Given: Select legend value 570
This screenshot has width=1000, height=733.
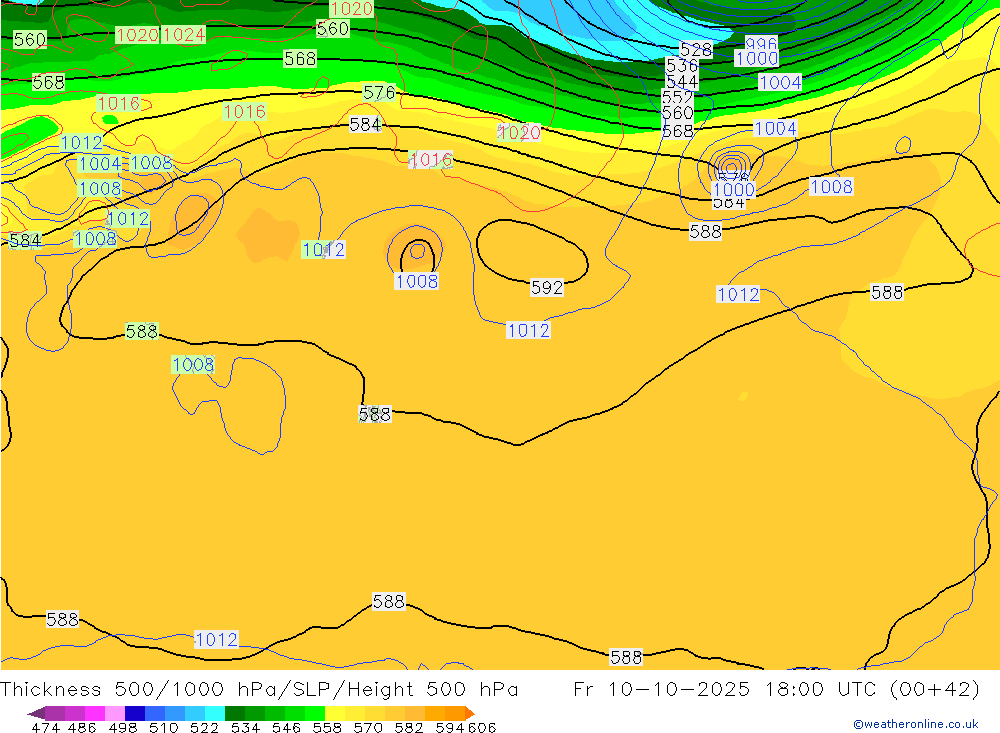Looking at the screenshot, I should pos(367,727).
